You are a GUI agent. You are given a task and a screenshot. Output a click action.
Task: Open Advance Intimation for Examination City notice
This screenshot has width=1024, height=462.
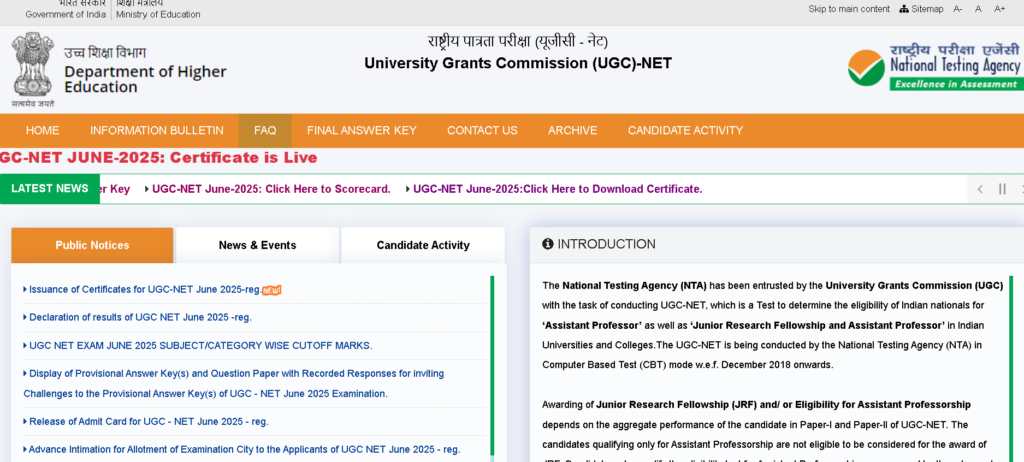click(244, 450)
